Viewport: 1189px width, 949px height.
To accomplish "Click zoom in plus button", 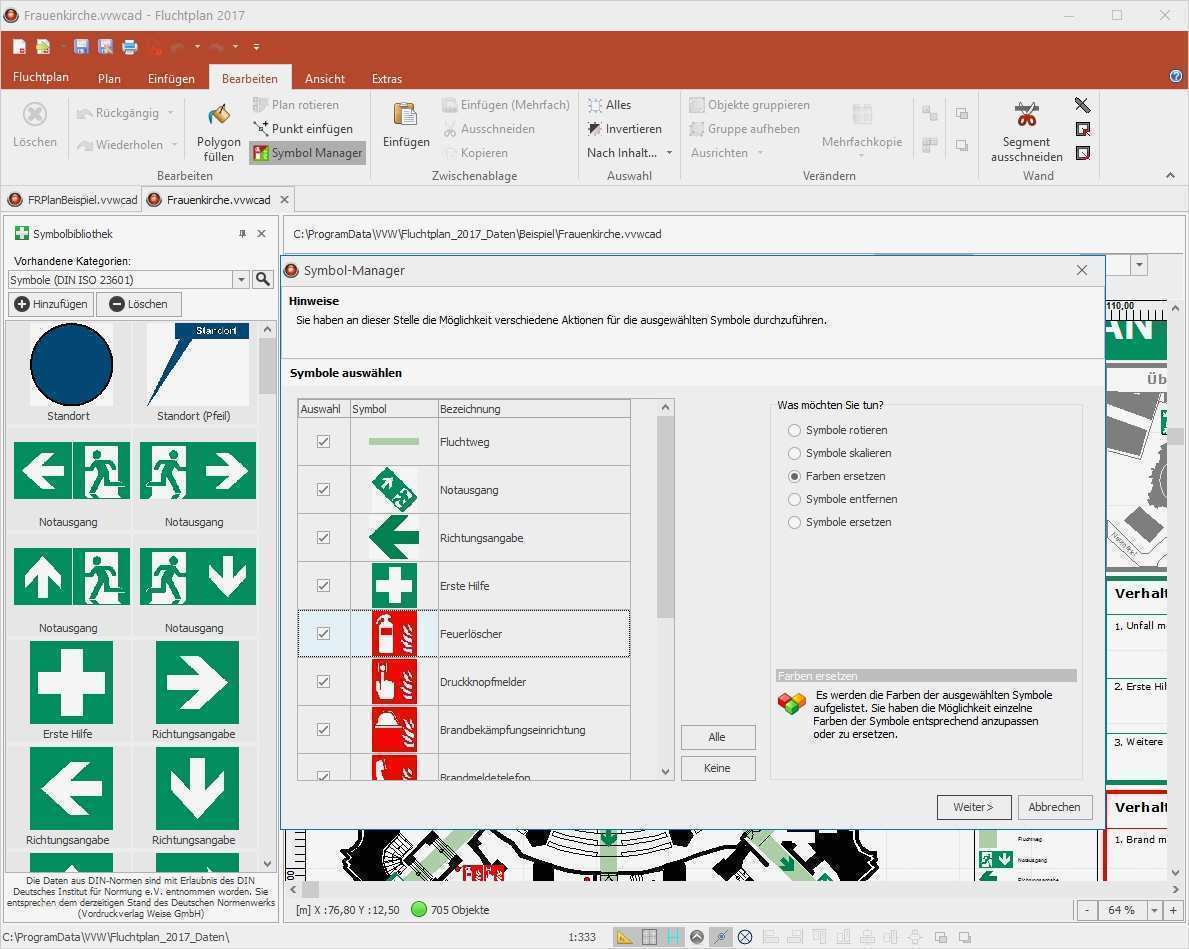I will 1173,910.
